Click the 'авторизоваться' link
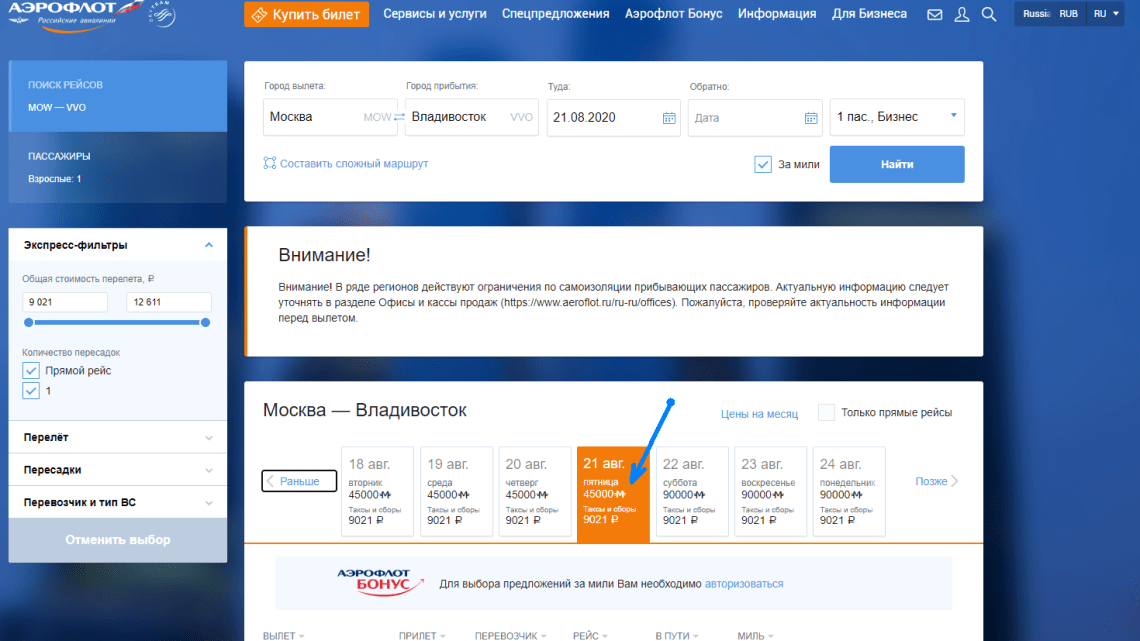1140x641 pixels. pos(743,584)
